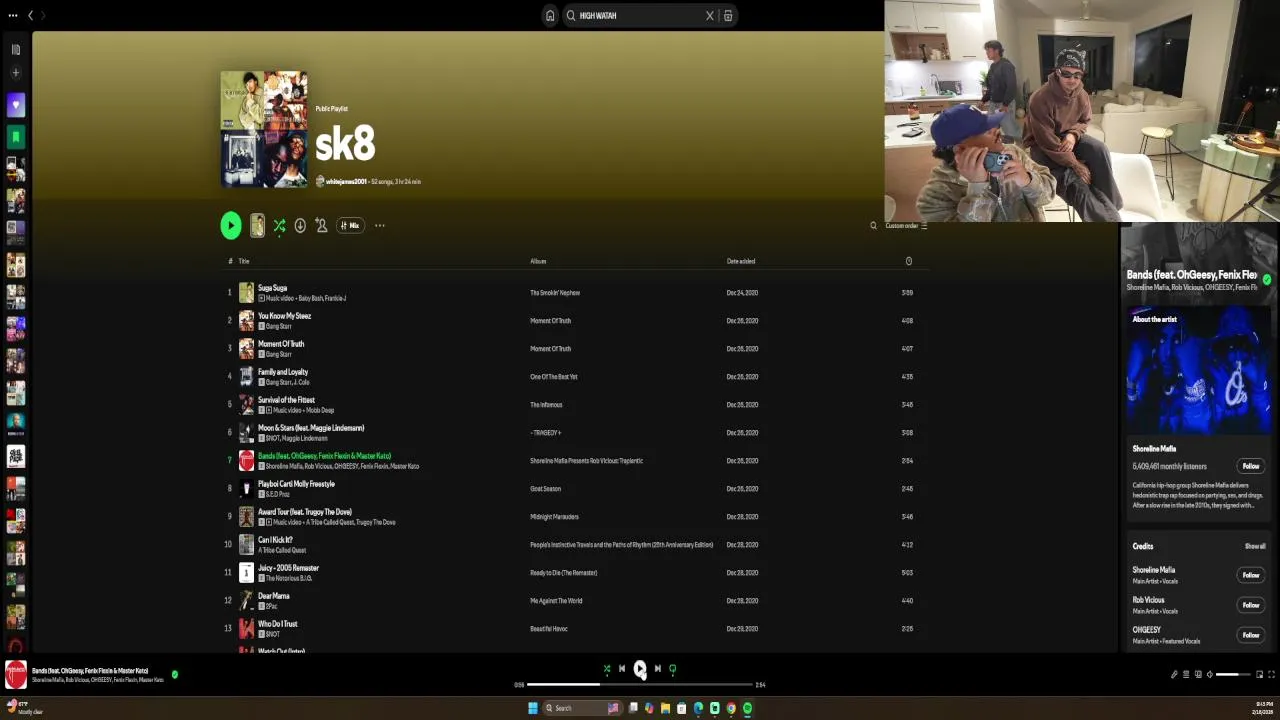The width and height of the screenshot is (1280, 720).
Task: Open the green bookmark Your Episodes tile
Action: pos(16,136)
